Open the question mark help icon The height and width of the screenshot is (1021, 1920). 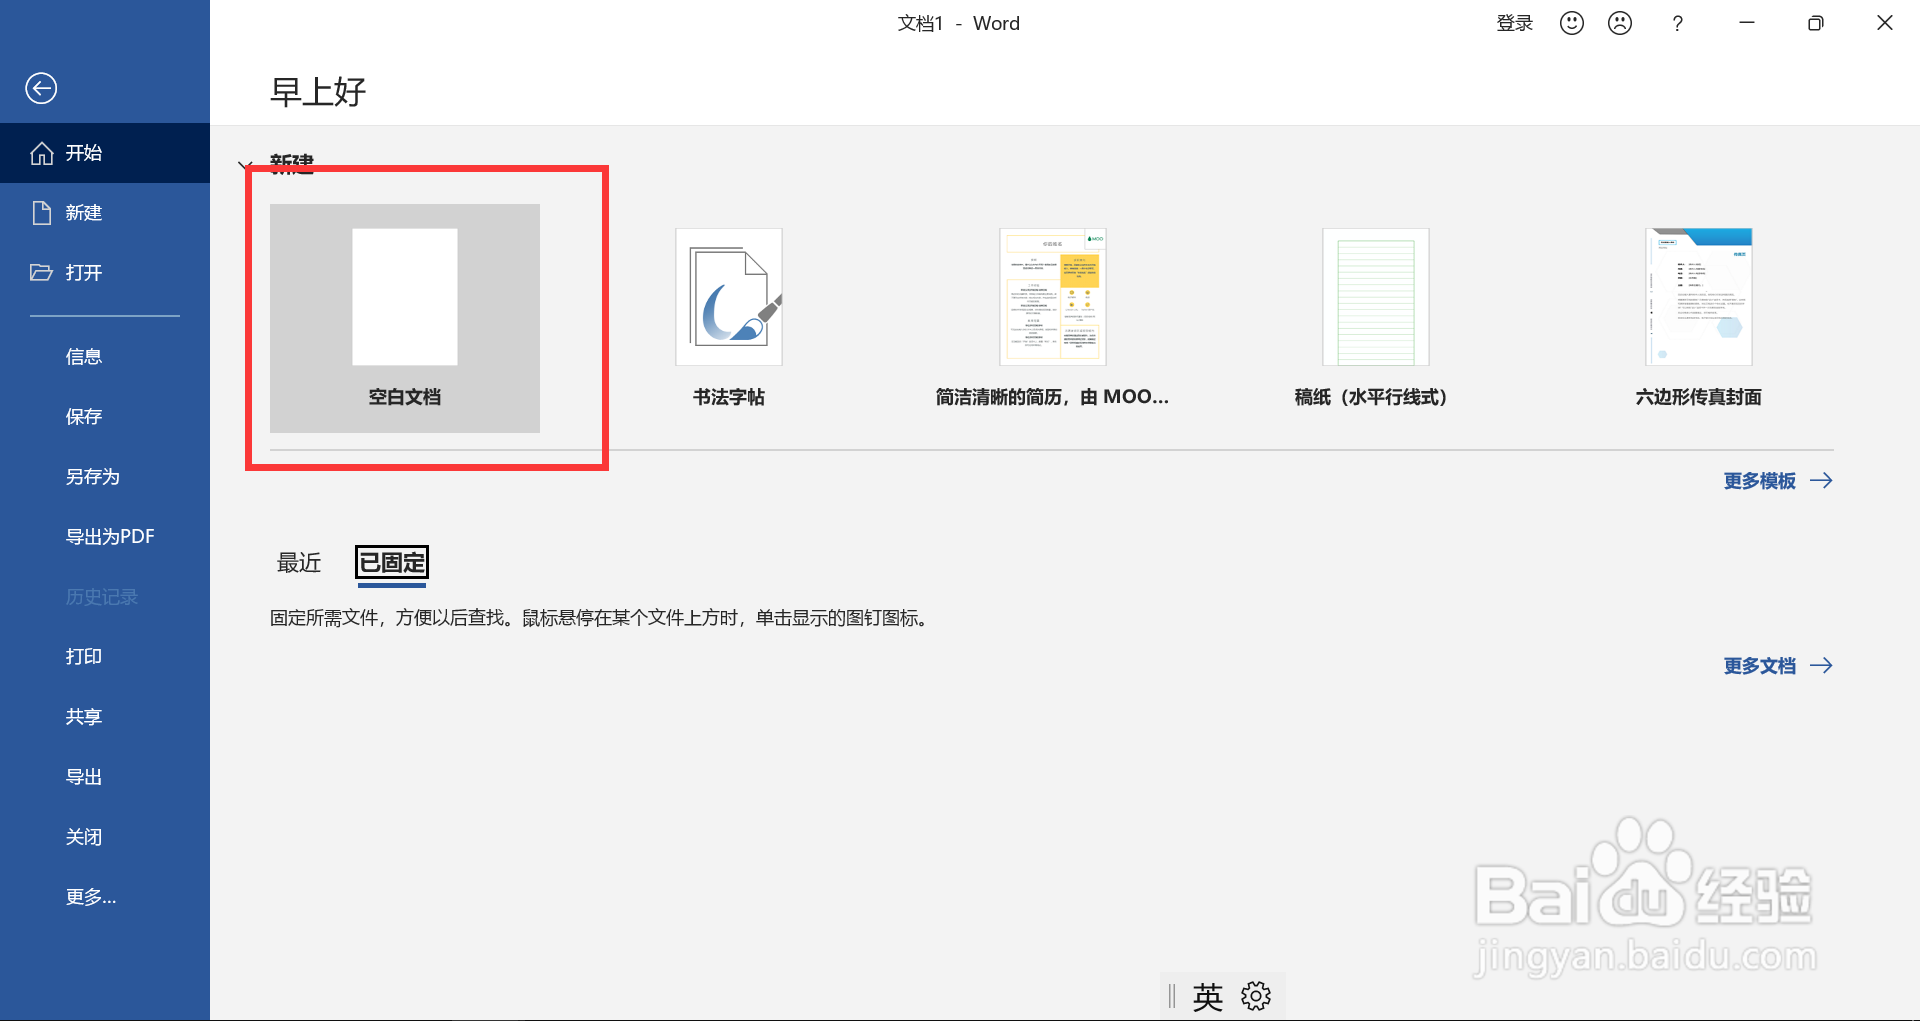click(x=1677, y=23)
